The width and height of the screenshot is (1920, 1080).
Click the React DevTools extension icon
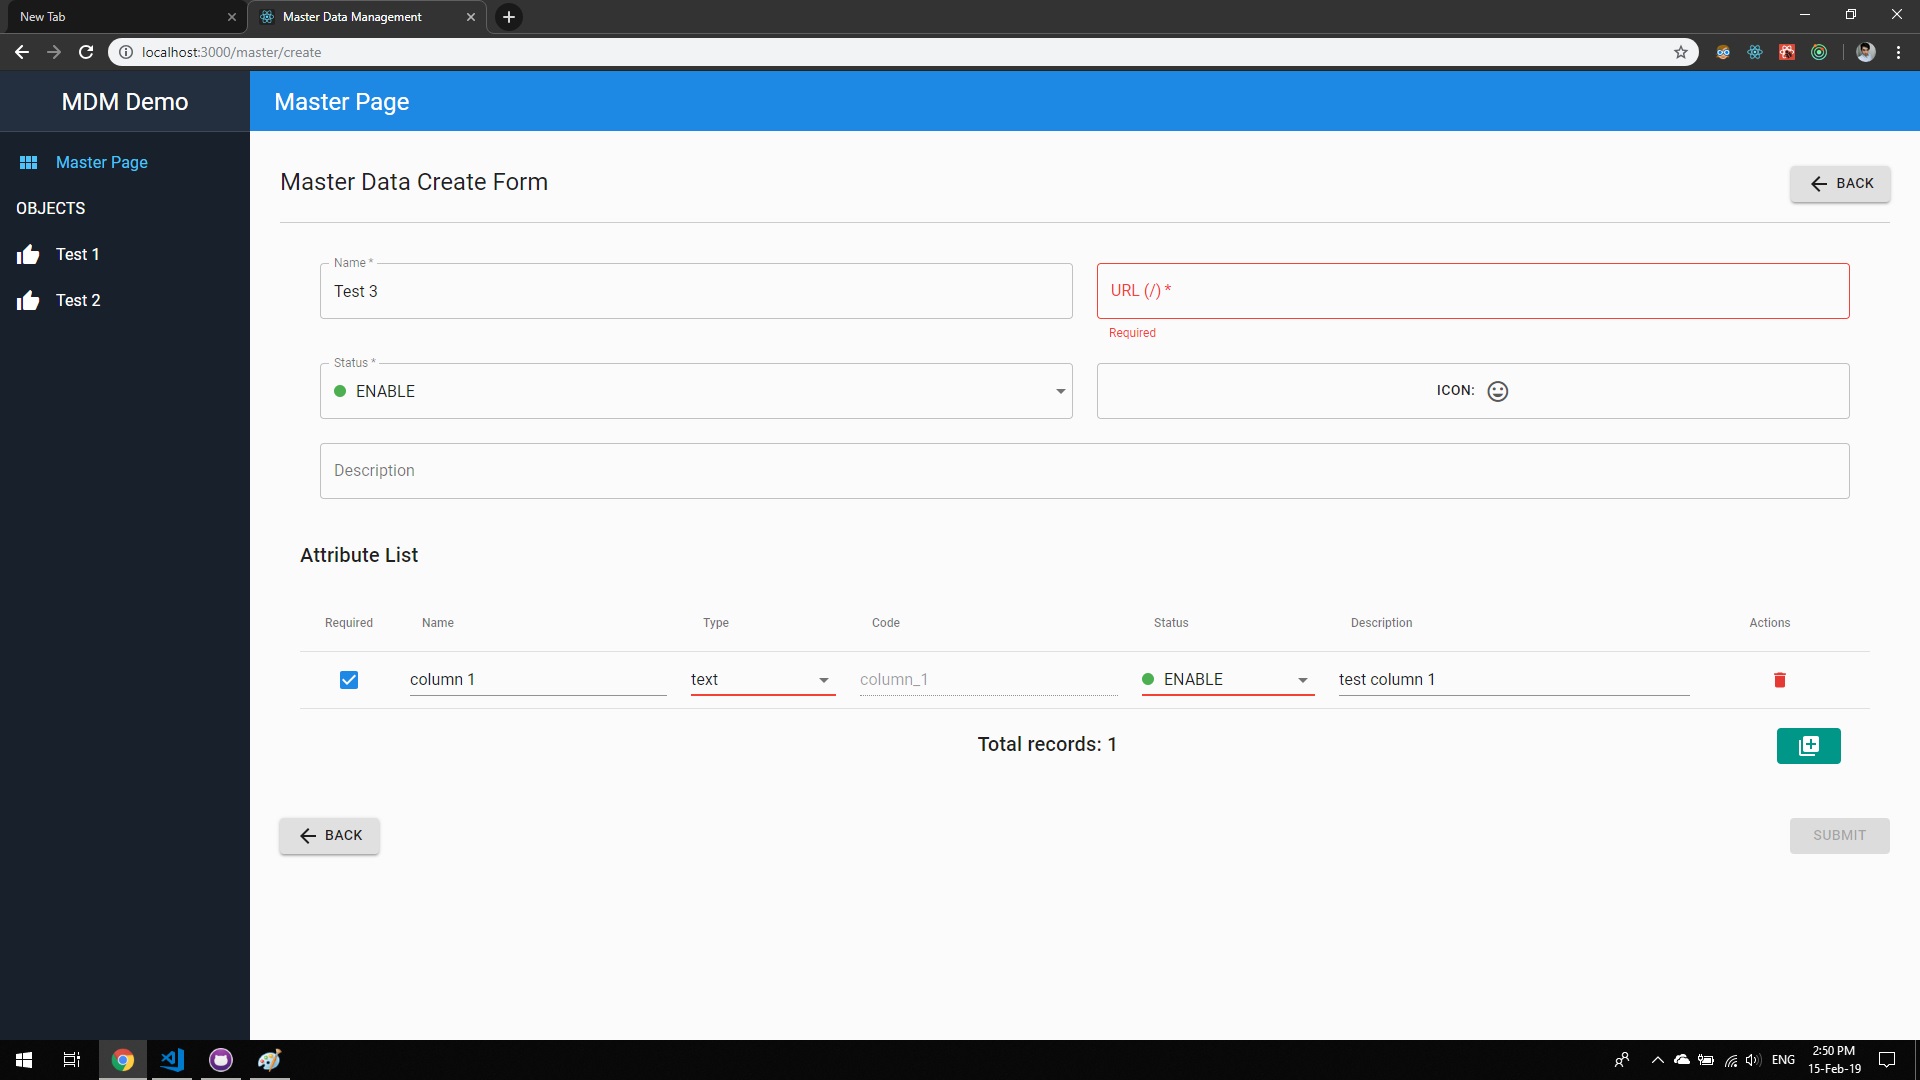[1755, 52]
